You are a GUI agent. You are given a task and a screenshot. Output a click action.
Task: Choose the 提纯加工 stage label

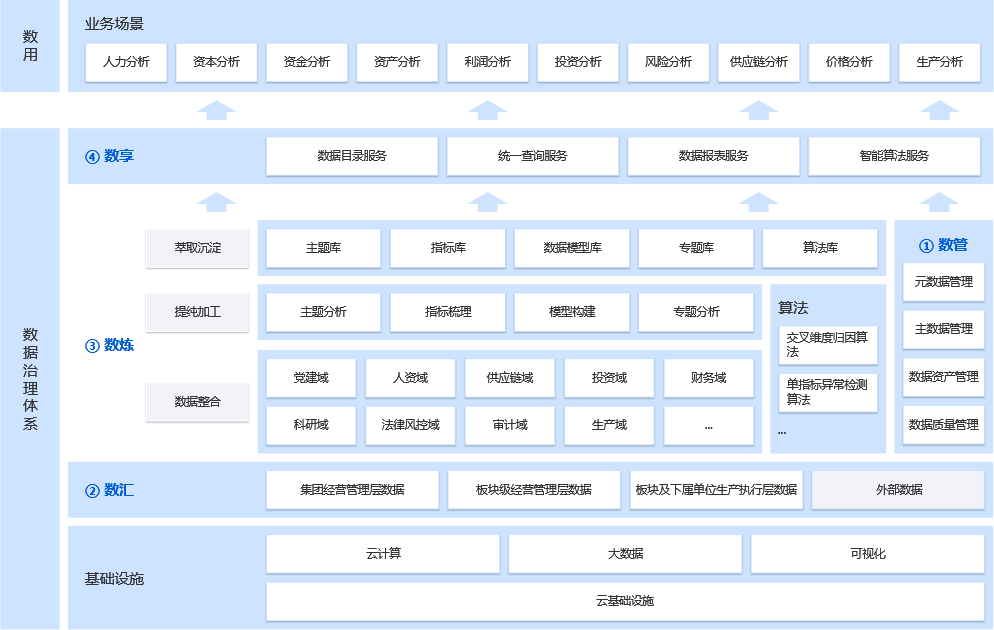point(197,312)
